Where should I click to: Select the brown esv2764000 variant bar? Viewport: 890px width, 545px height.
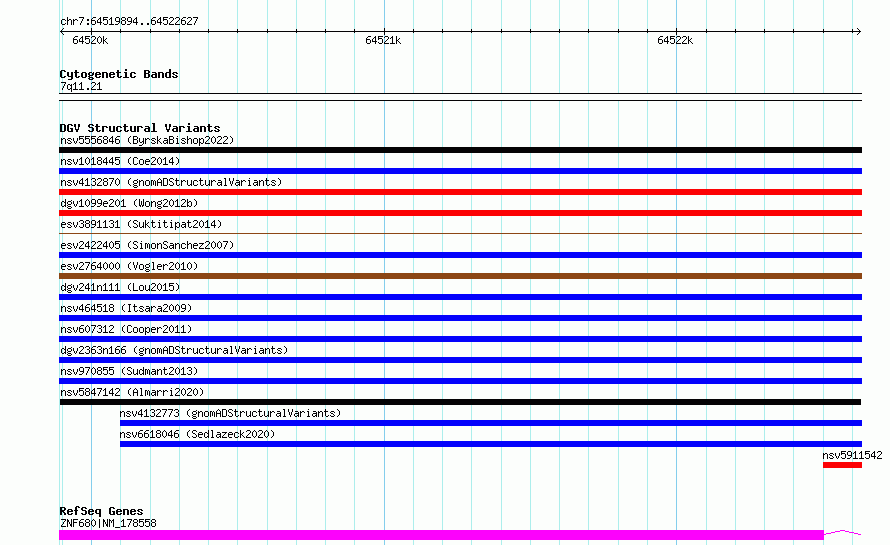pyautogui.click(x=460, y=276)
